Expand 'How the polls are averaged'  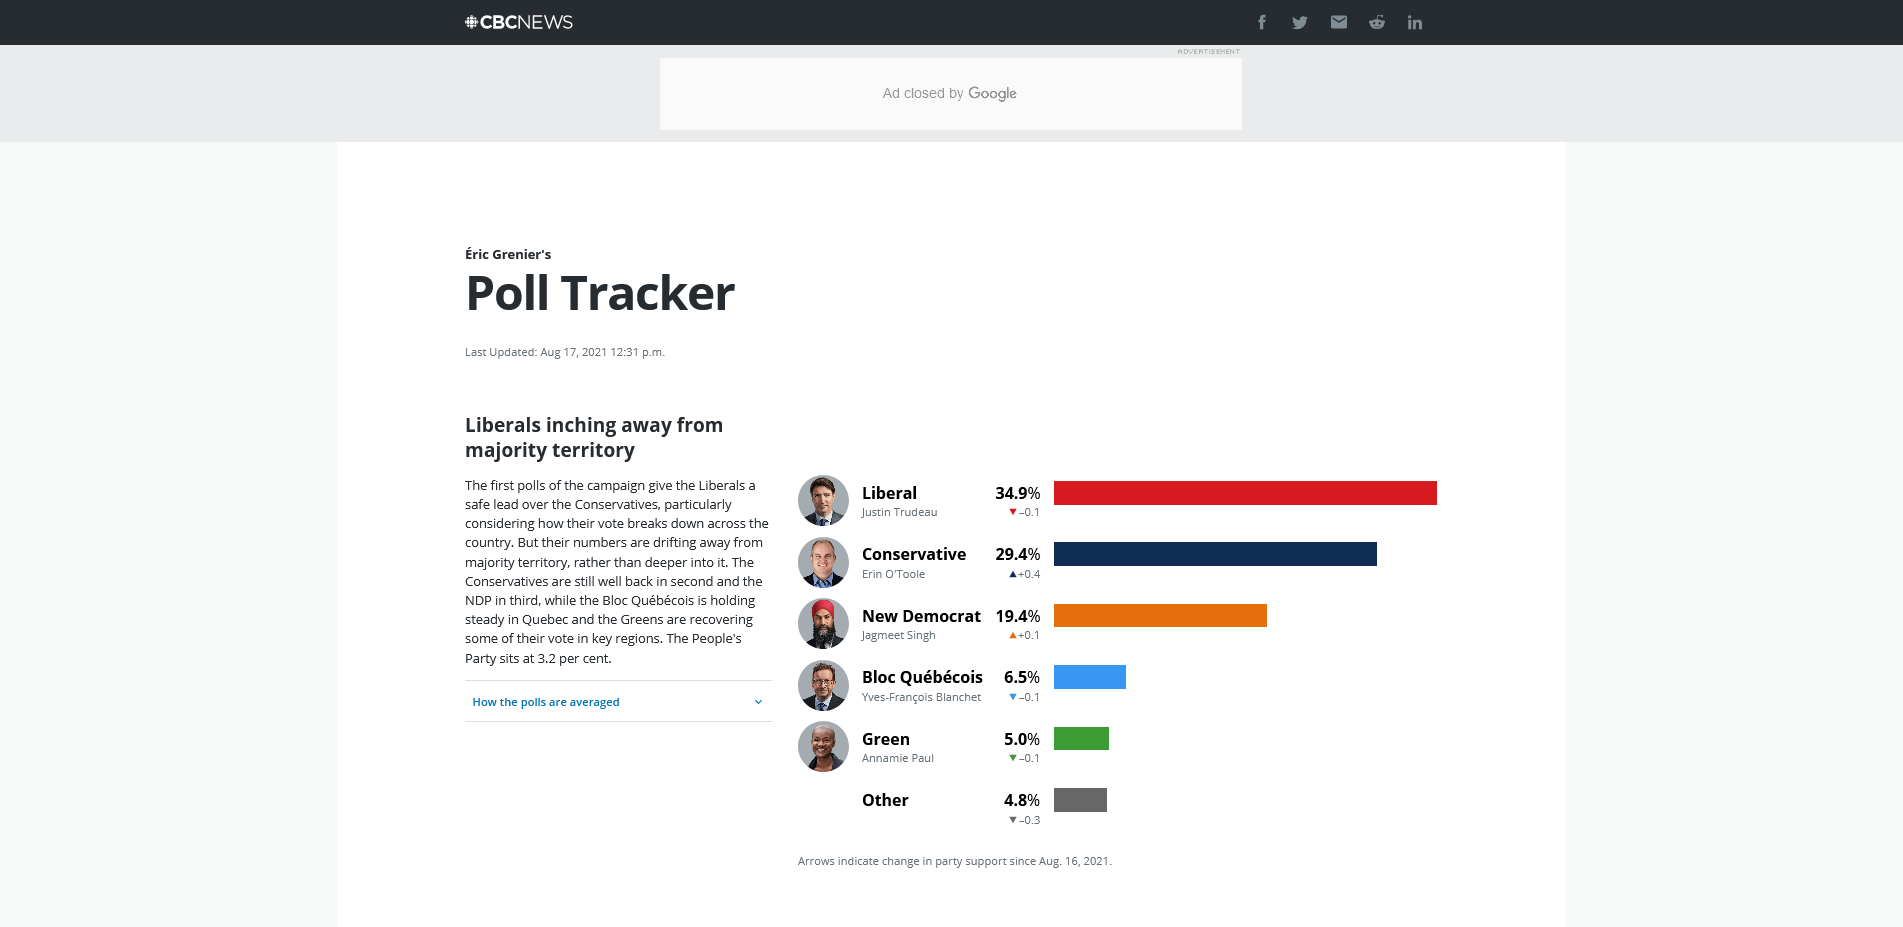coord(618,702)
